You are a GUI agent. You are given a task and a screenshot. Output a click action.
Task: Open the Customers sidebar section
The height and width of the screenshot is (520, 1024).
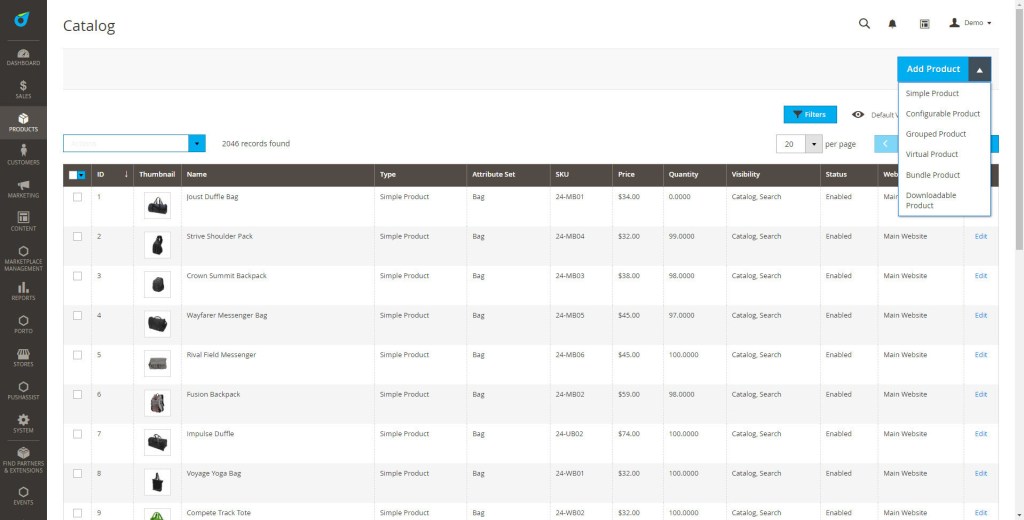pos(23,155)
